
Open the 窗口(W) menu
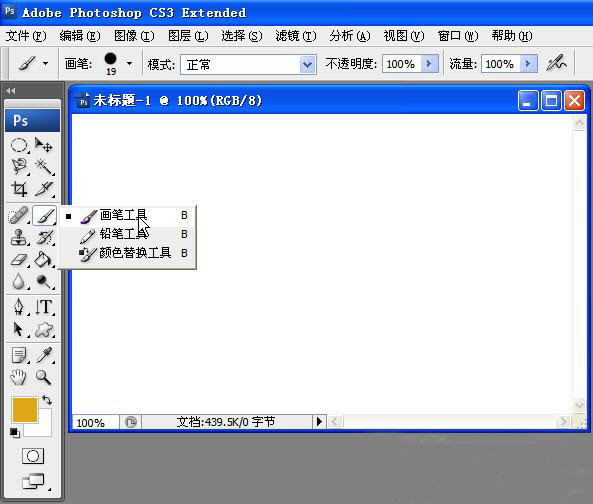(x=458, y=36)
